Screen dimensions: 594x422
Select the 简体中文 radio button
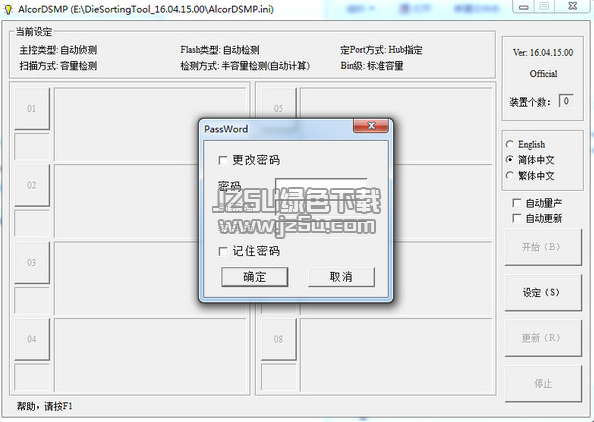510,160
